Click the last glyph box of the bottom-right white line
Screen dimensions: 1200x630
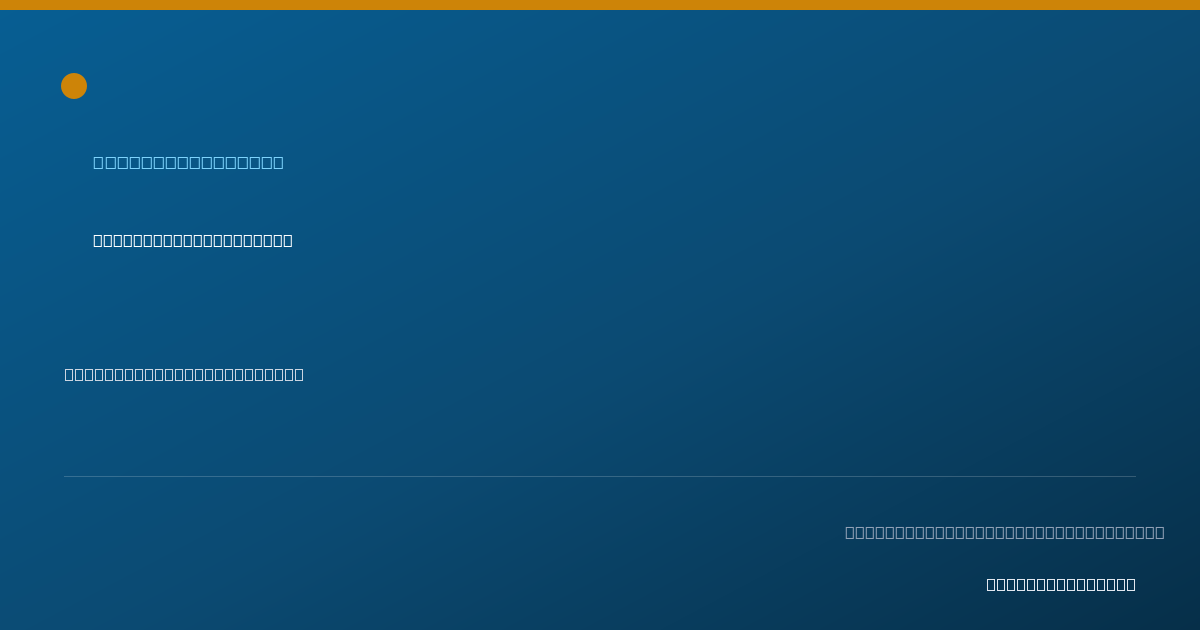[1131, 584]
